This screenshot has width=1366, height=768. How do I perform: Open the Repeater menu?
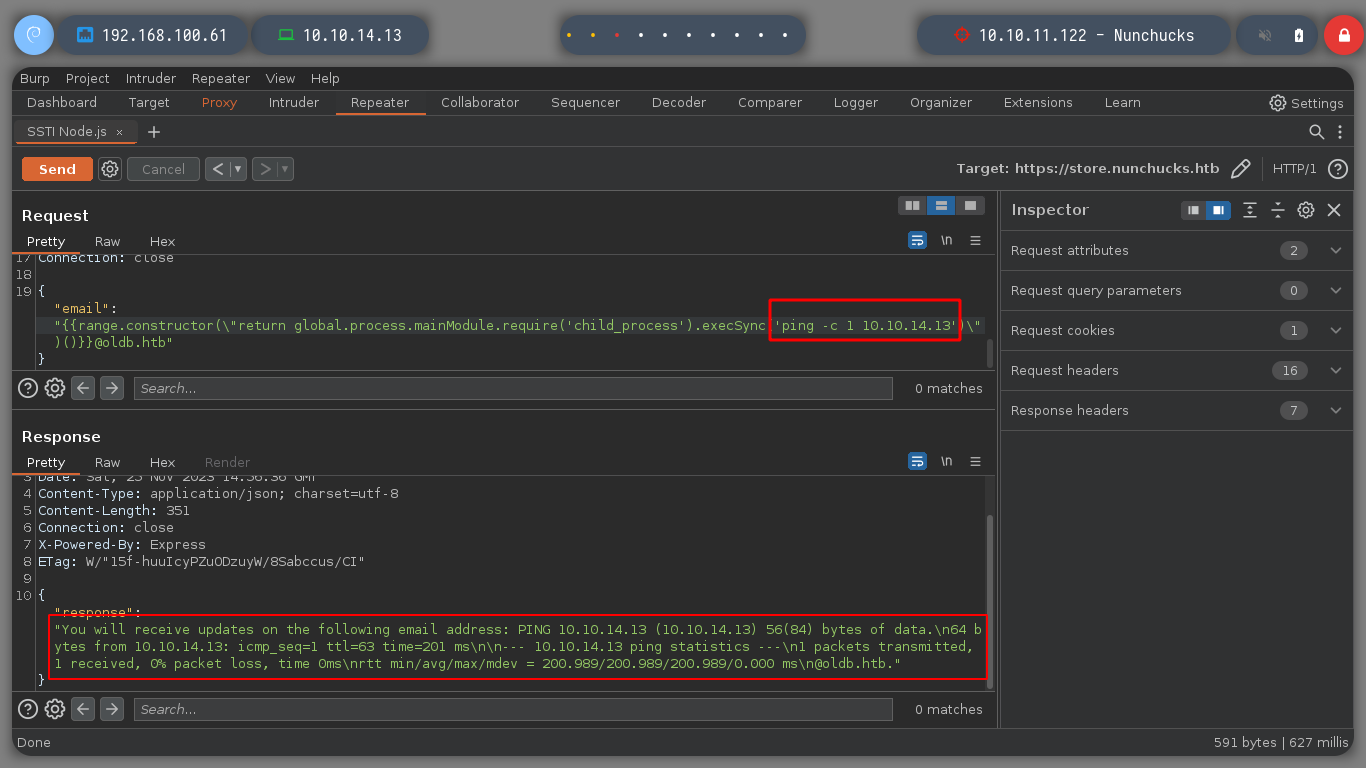click(221, 78)
